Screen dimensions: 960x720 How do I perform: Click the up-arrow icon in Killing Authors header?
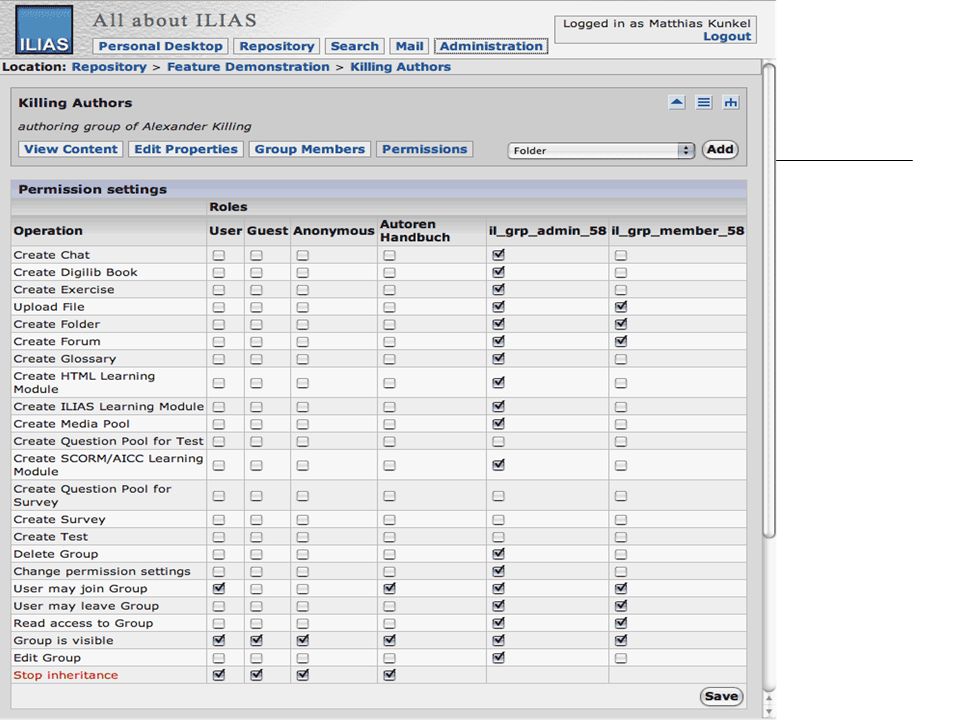(677, 102)
